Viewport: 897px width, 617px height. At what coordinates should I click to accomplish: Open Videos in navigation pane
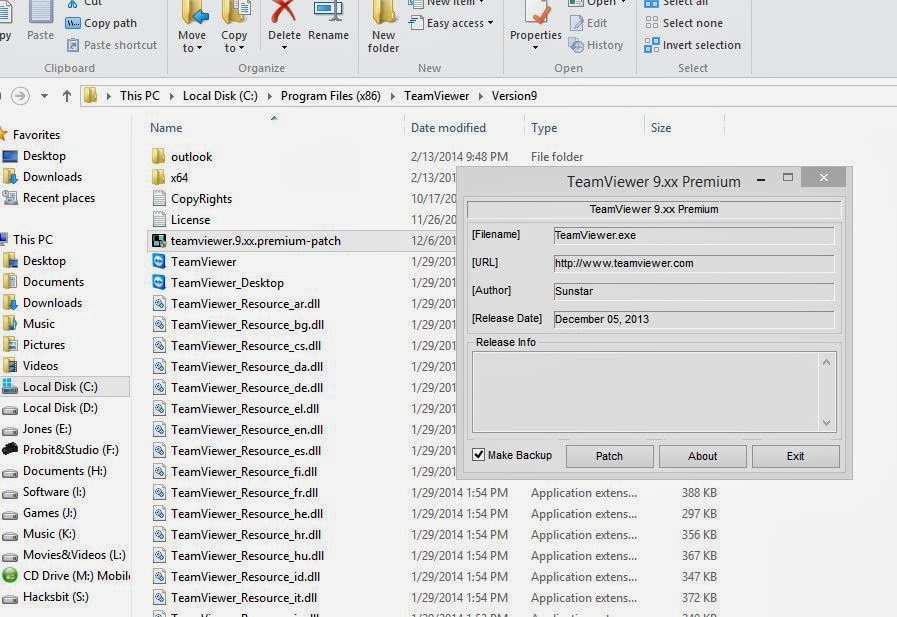[40, 365]
